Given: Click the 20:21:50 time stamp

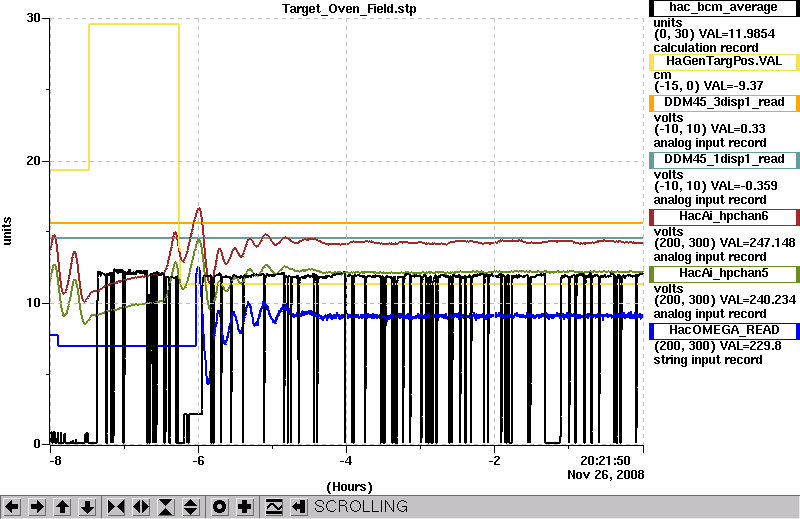Looking at the screenshot, I should coord(606,461).
